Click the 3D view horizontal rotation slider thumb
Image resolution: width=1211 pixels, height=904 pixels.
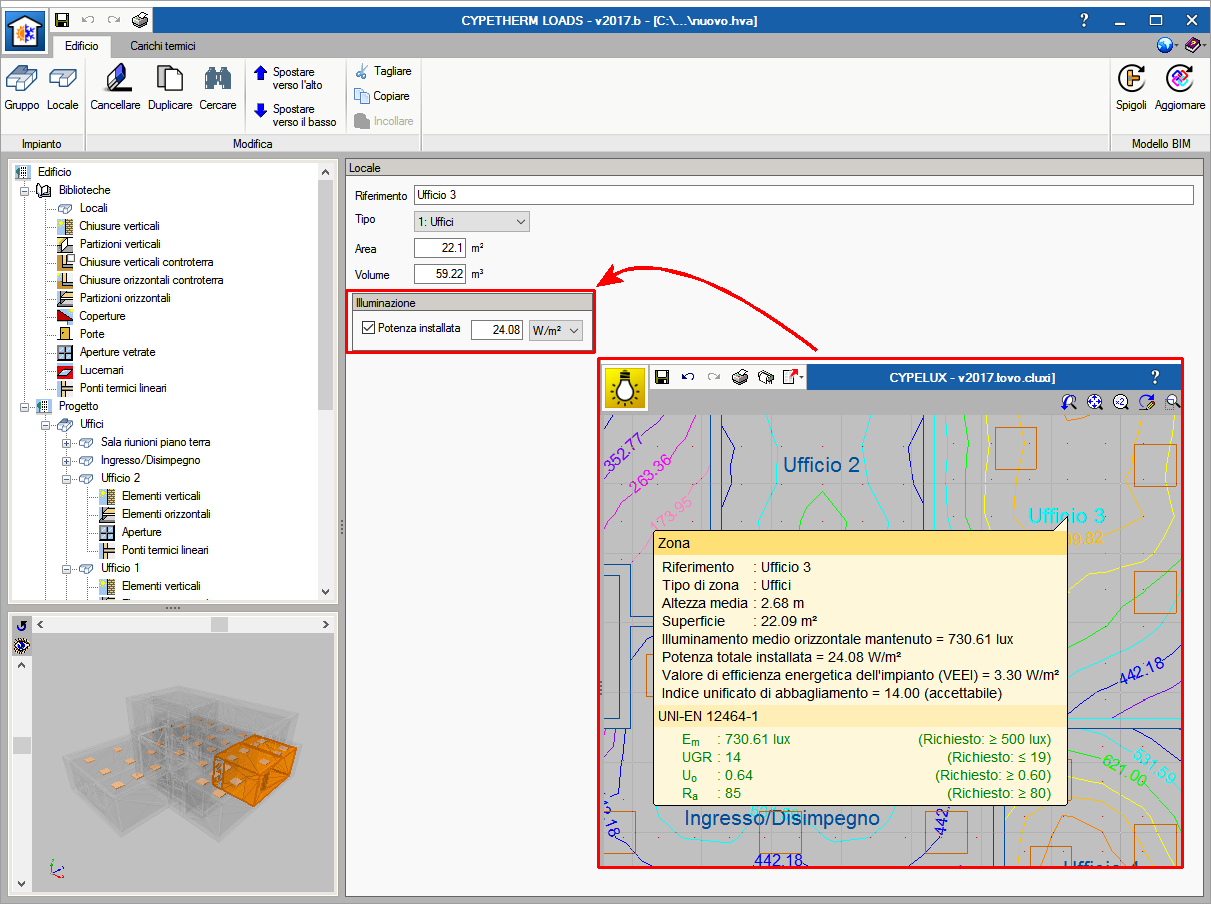219,625
